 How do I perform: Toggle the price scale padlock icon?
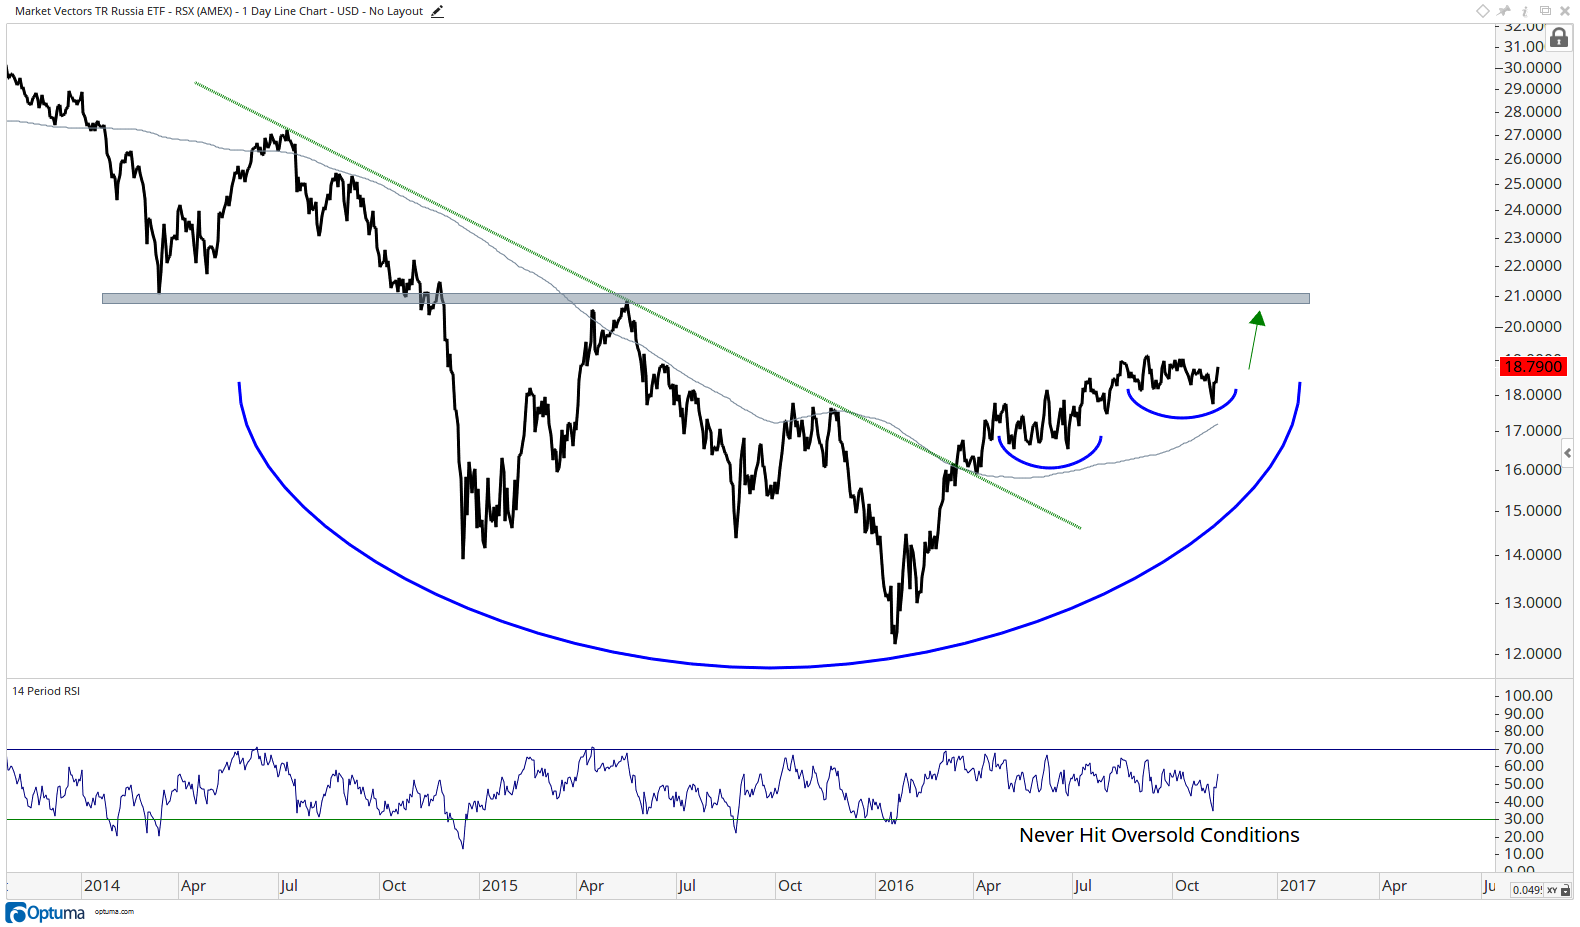pyautogui.click(x=1559, y=39)
